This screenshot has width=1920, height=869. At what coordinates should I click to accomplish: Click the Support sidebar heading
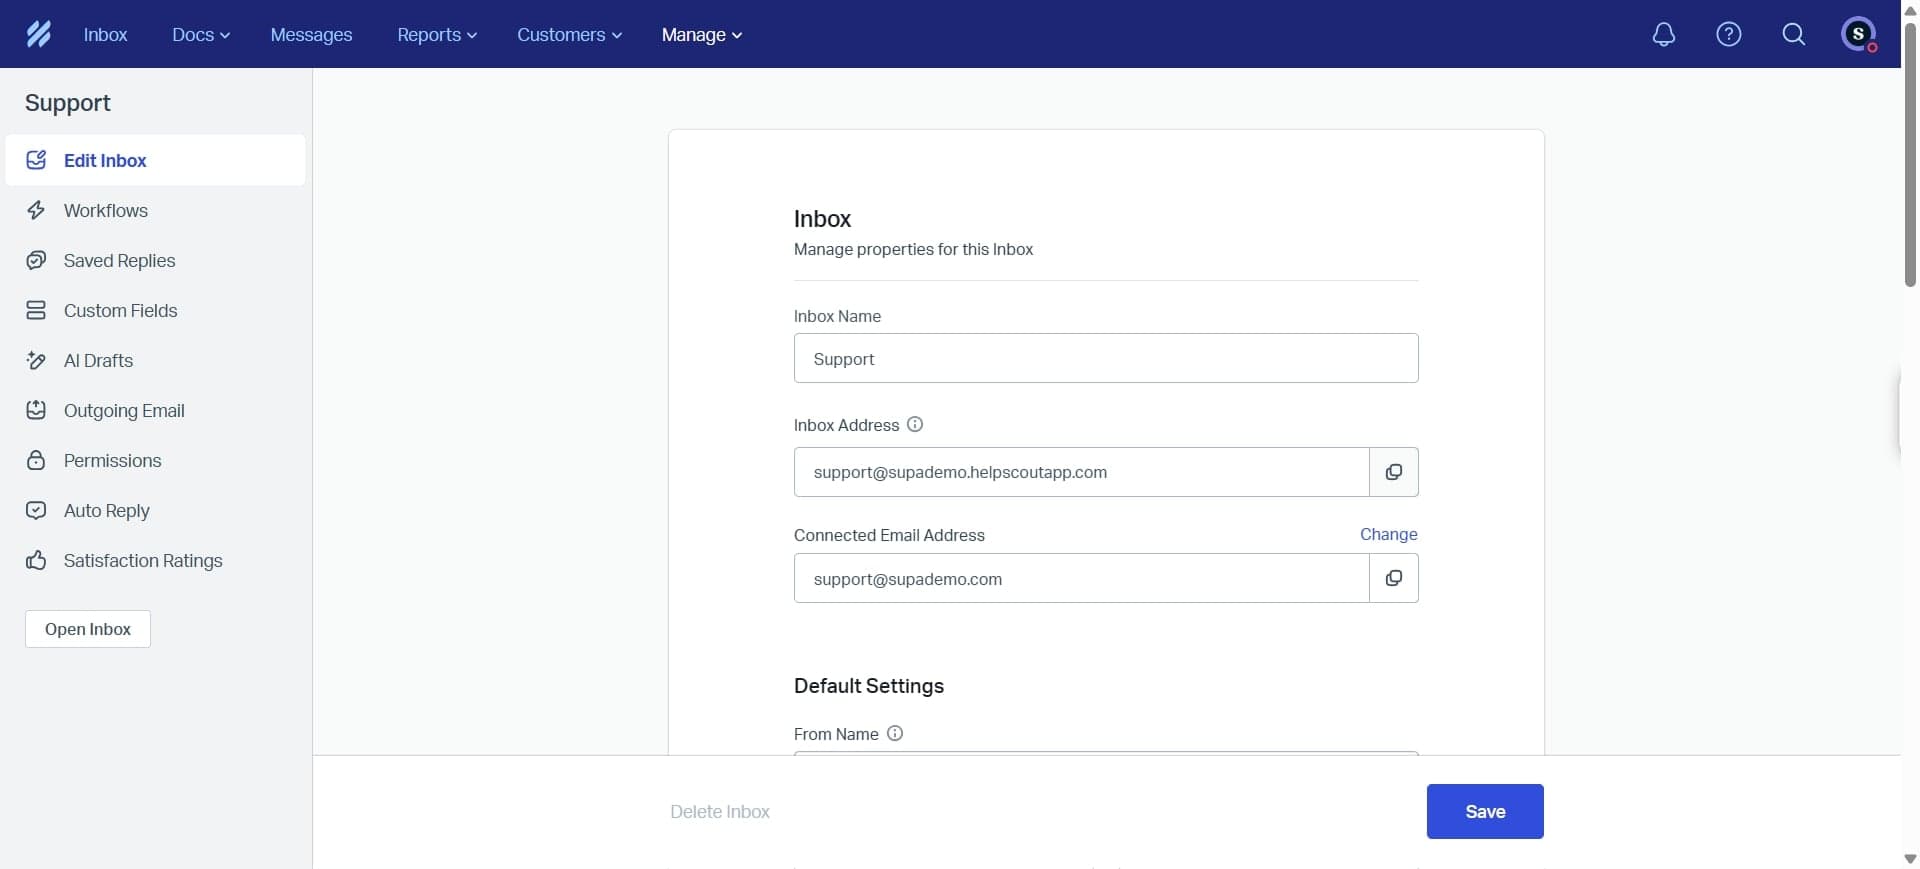point(68,103)
